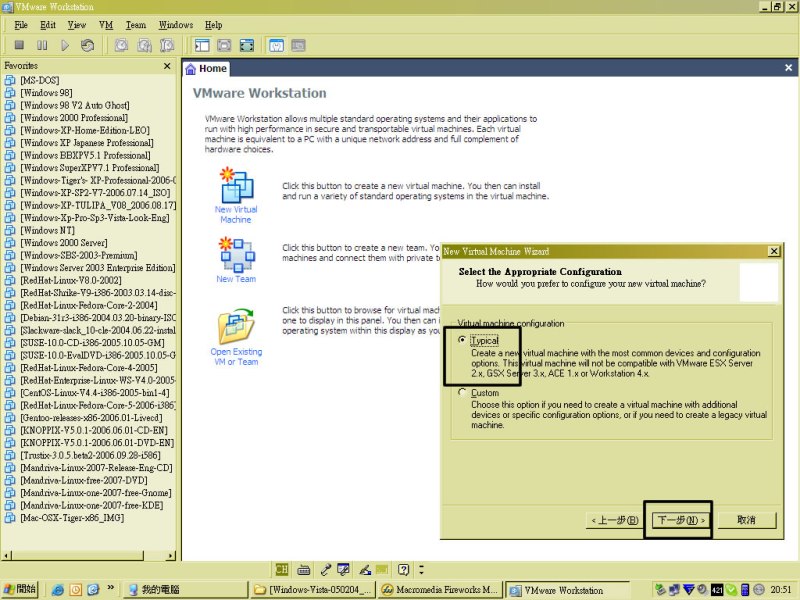
Task: Switch to Macromedia Fireworks taskbar window
Action: pyautogui.click(x=440, y=590)
